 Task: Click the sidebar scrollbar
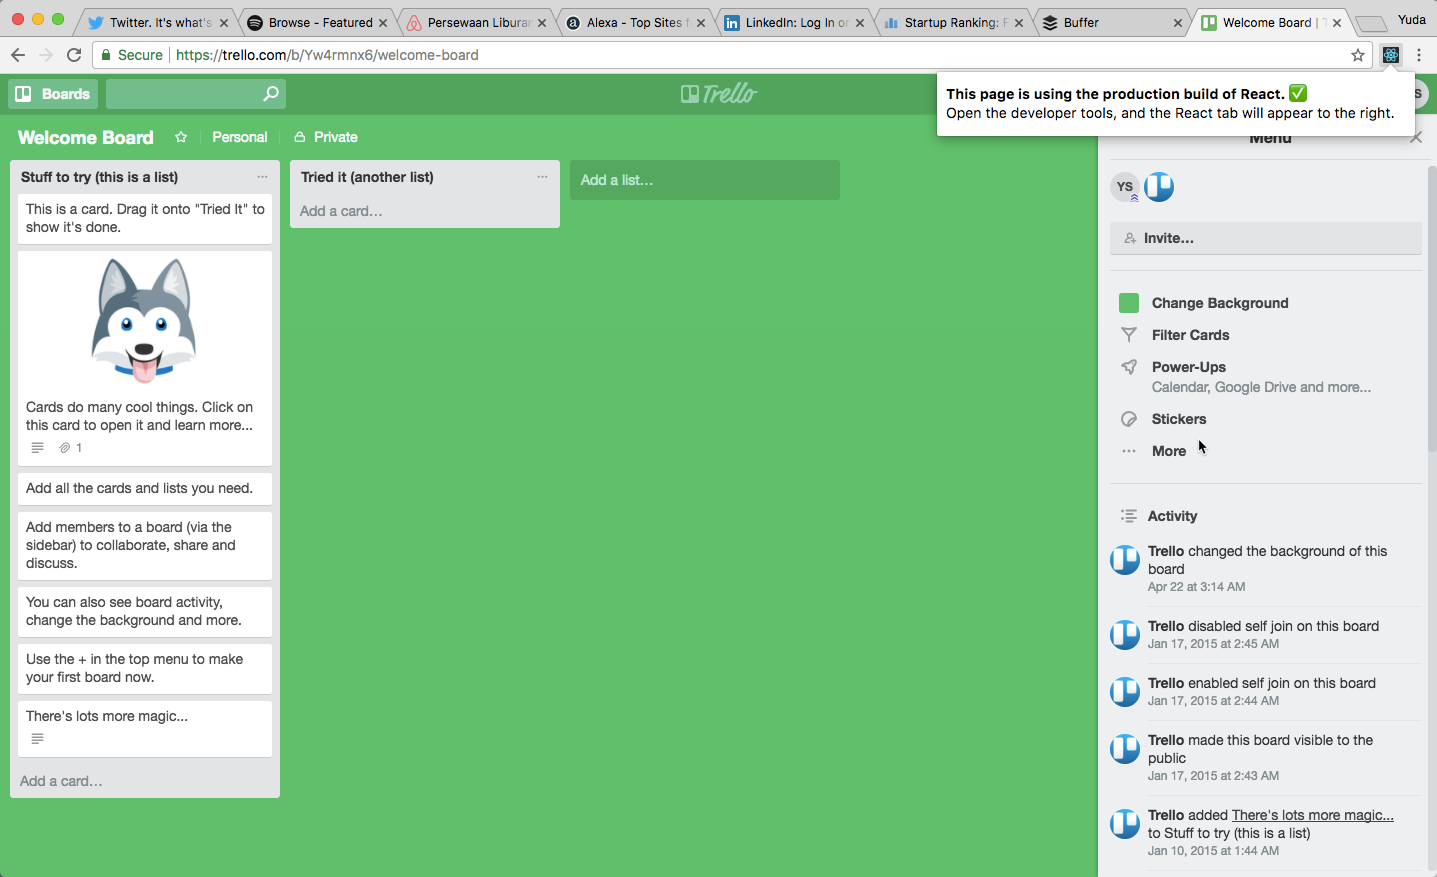tap(1432, 310)
